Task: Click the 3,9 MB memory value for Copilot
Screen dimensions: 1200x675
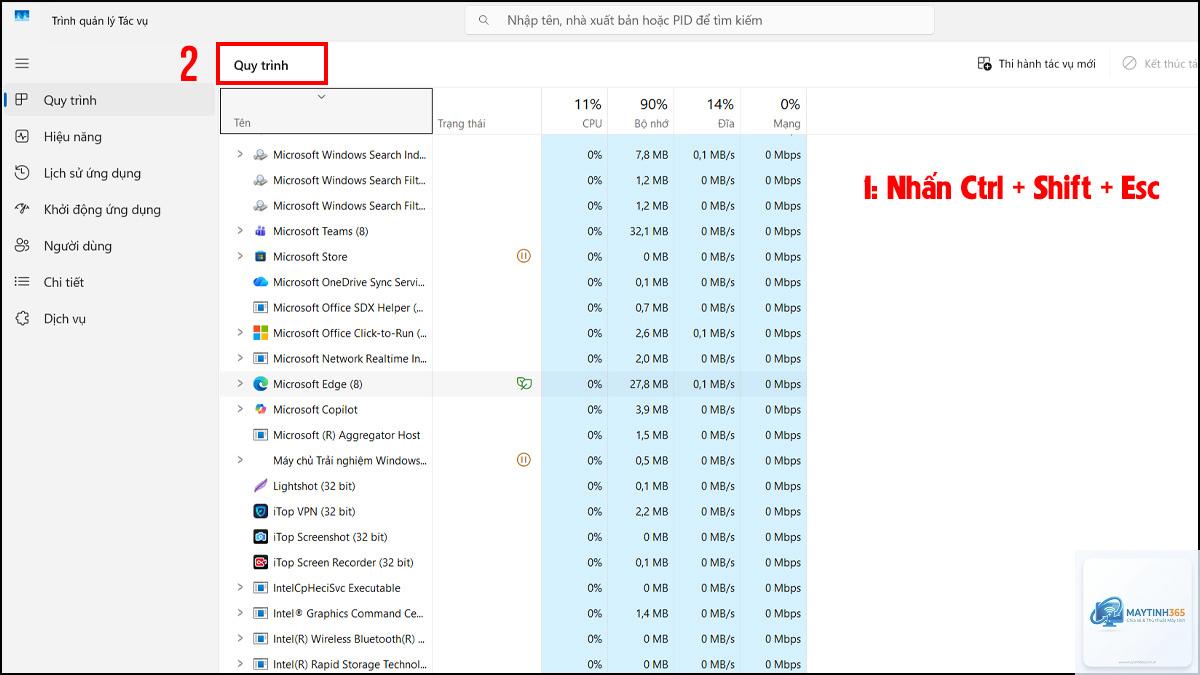Action: [652, 409]
